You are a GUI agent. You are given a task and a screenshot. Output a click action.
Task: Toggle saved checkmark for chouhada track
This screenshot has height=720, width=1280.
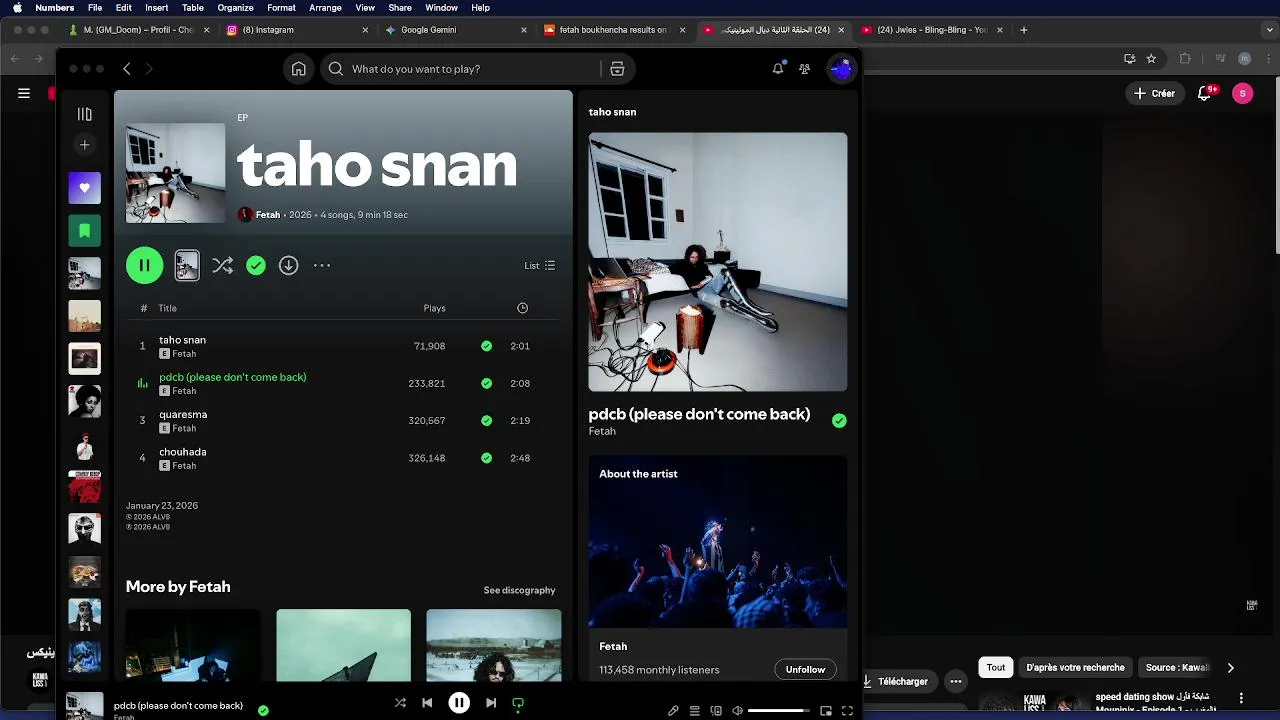(x=486, y=458)
